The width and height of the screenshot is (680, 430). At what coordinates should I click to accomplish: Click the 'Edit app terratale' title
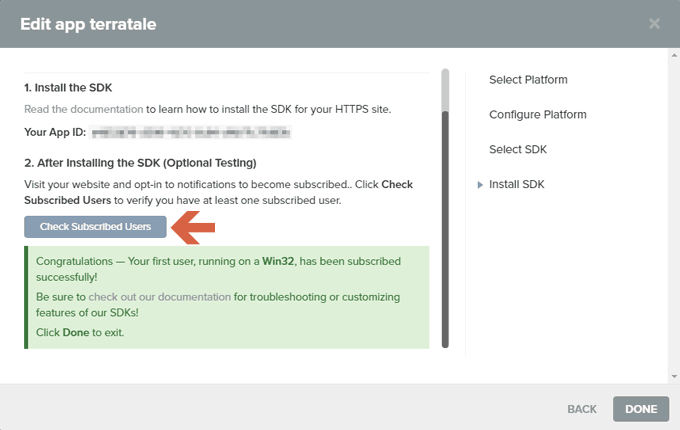[88, 24]
